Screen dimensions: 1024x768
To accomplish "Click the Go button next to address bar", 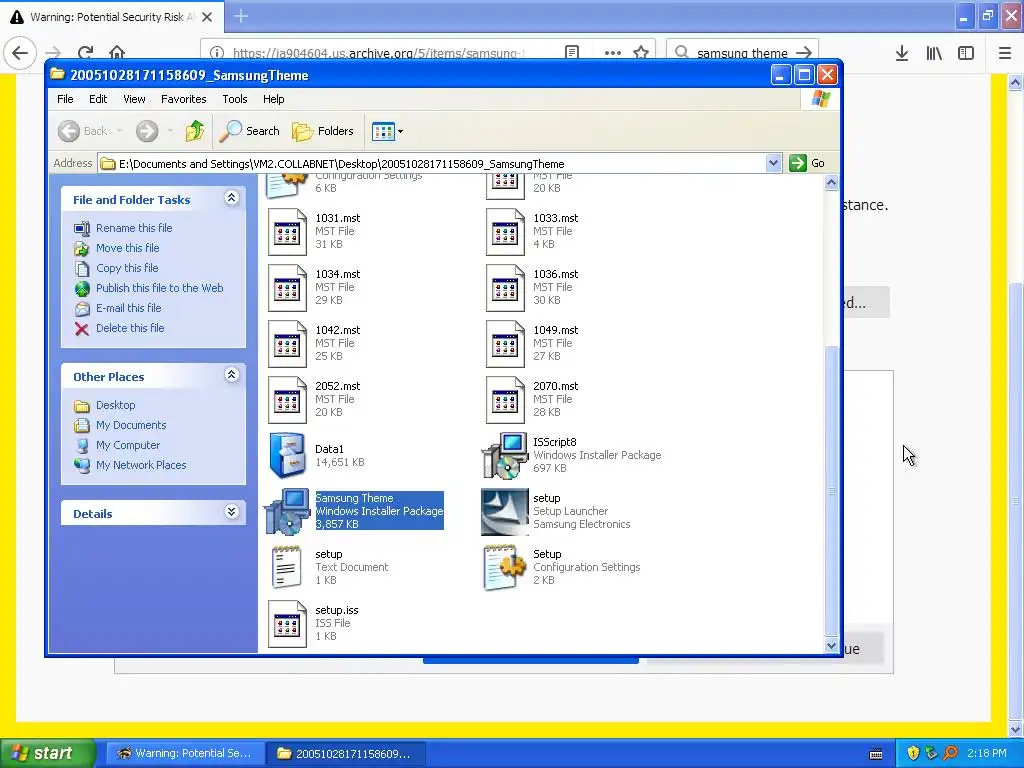I will point(807,163).
